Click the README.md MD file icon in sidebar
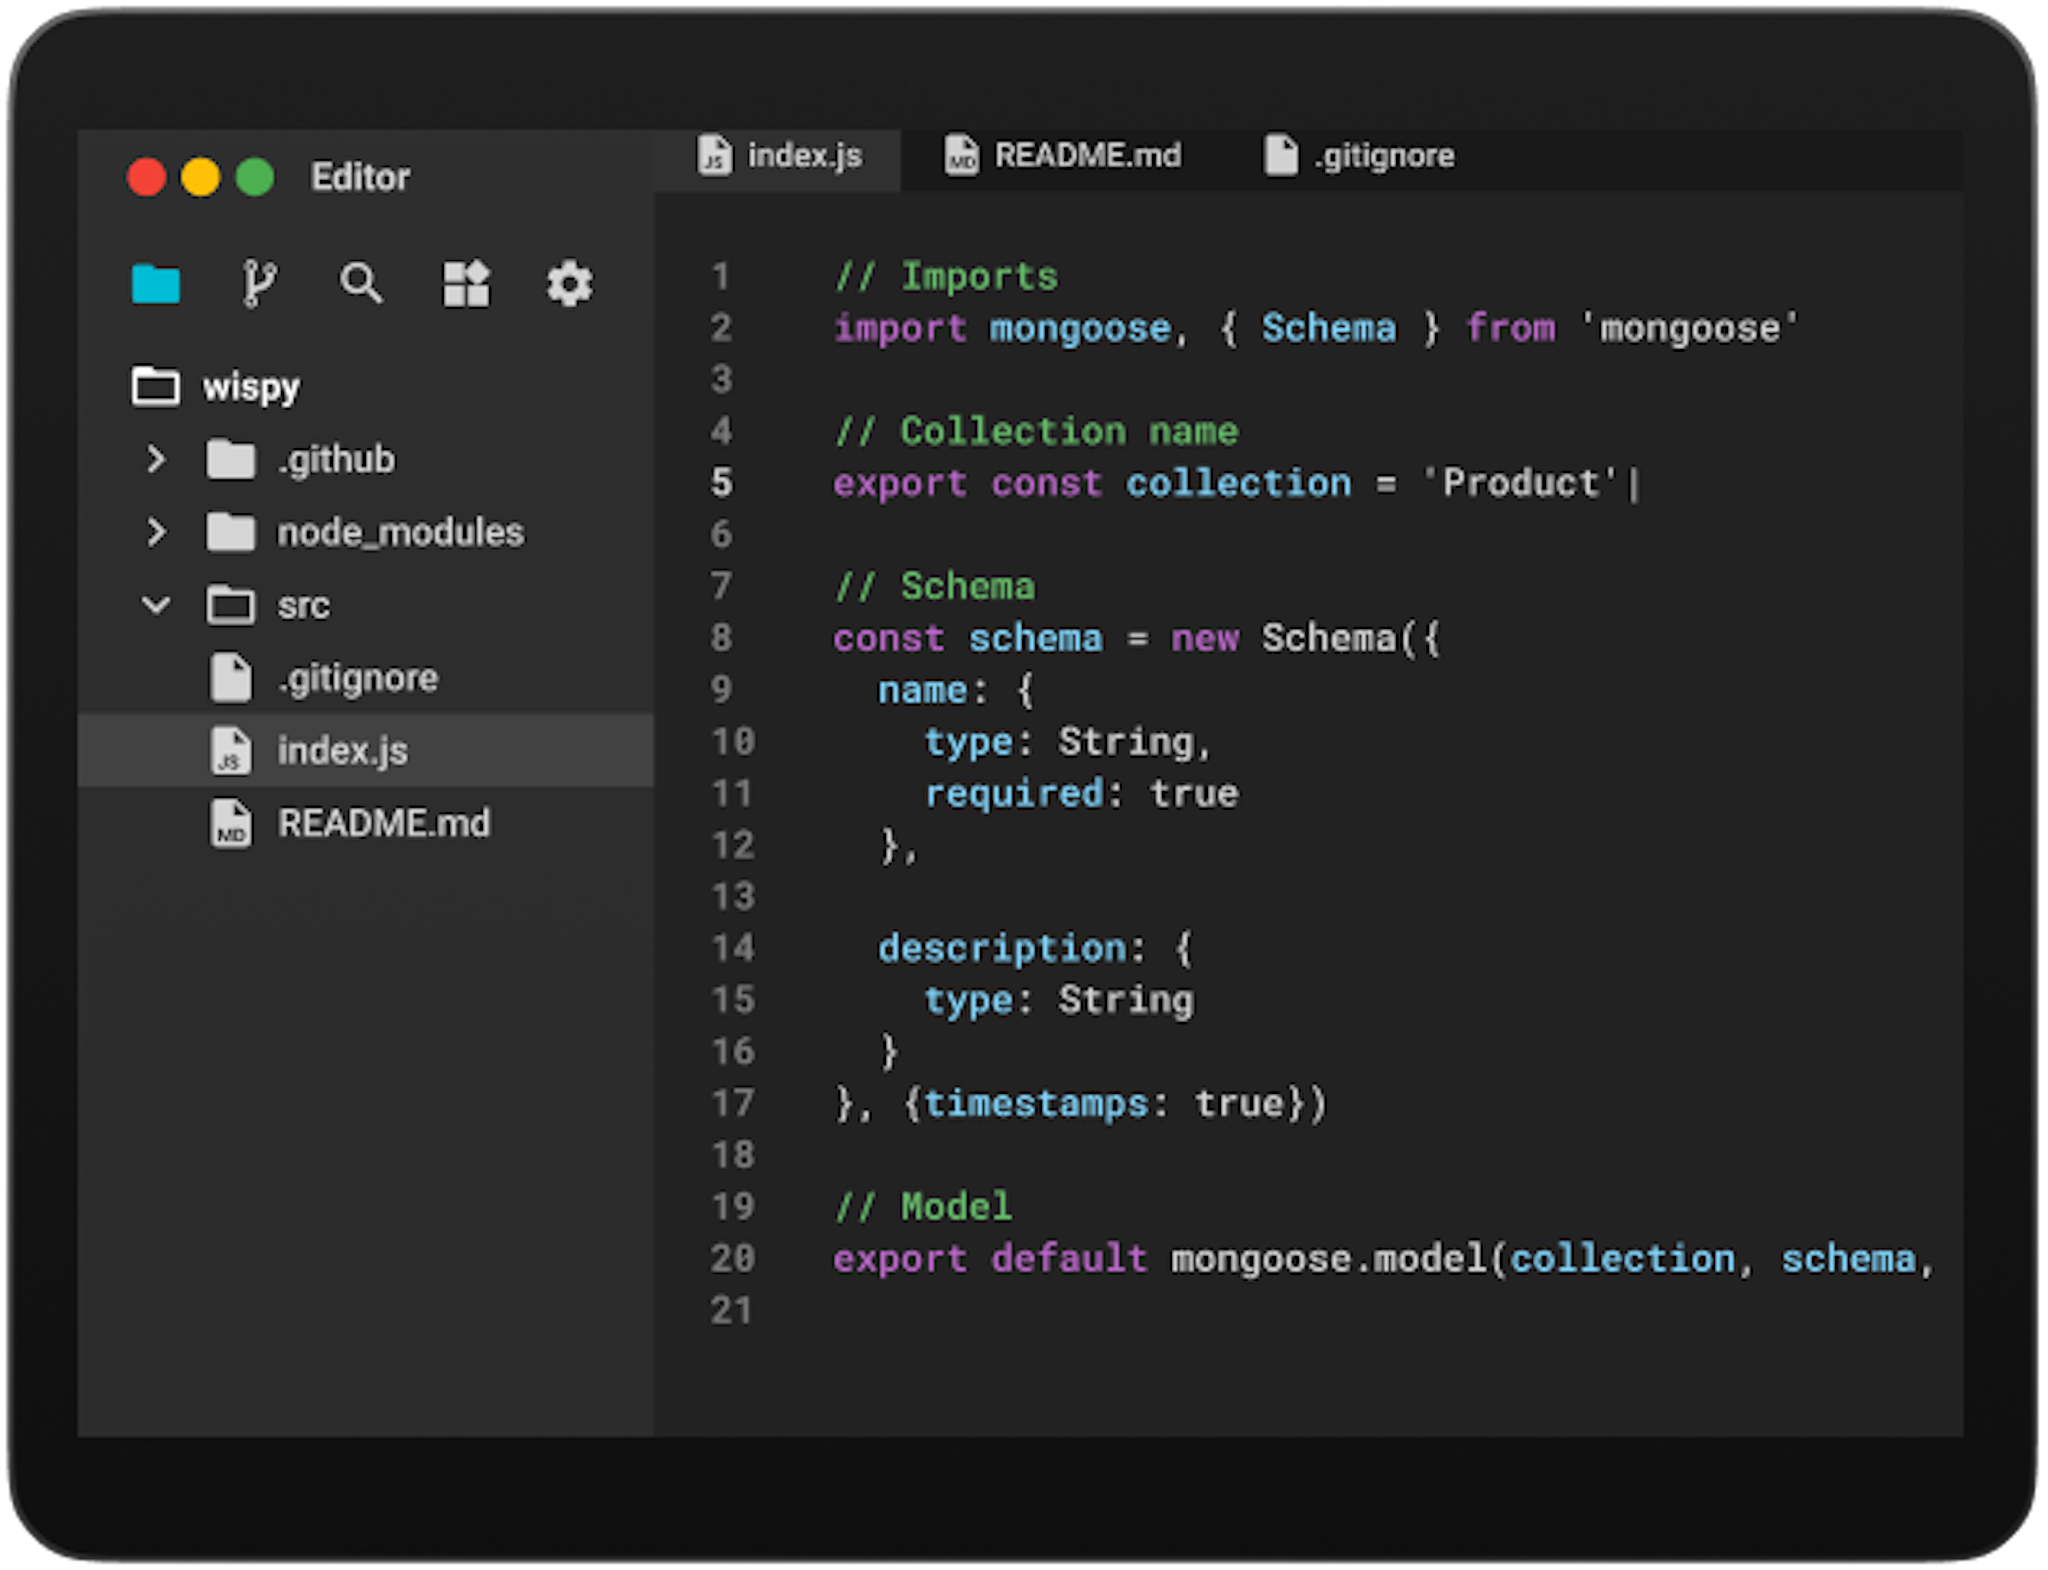 [x=231, y=823]
